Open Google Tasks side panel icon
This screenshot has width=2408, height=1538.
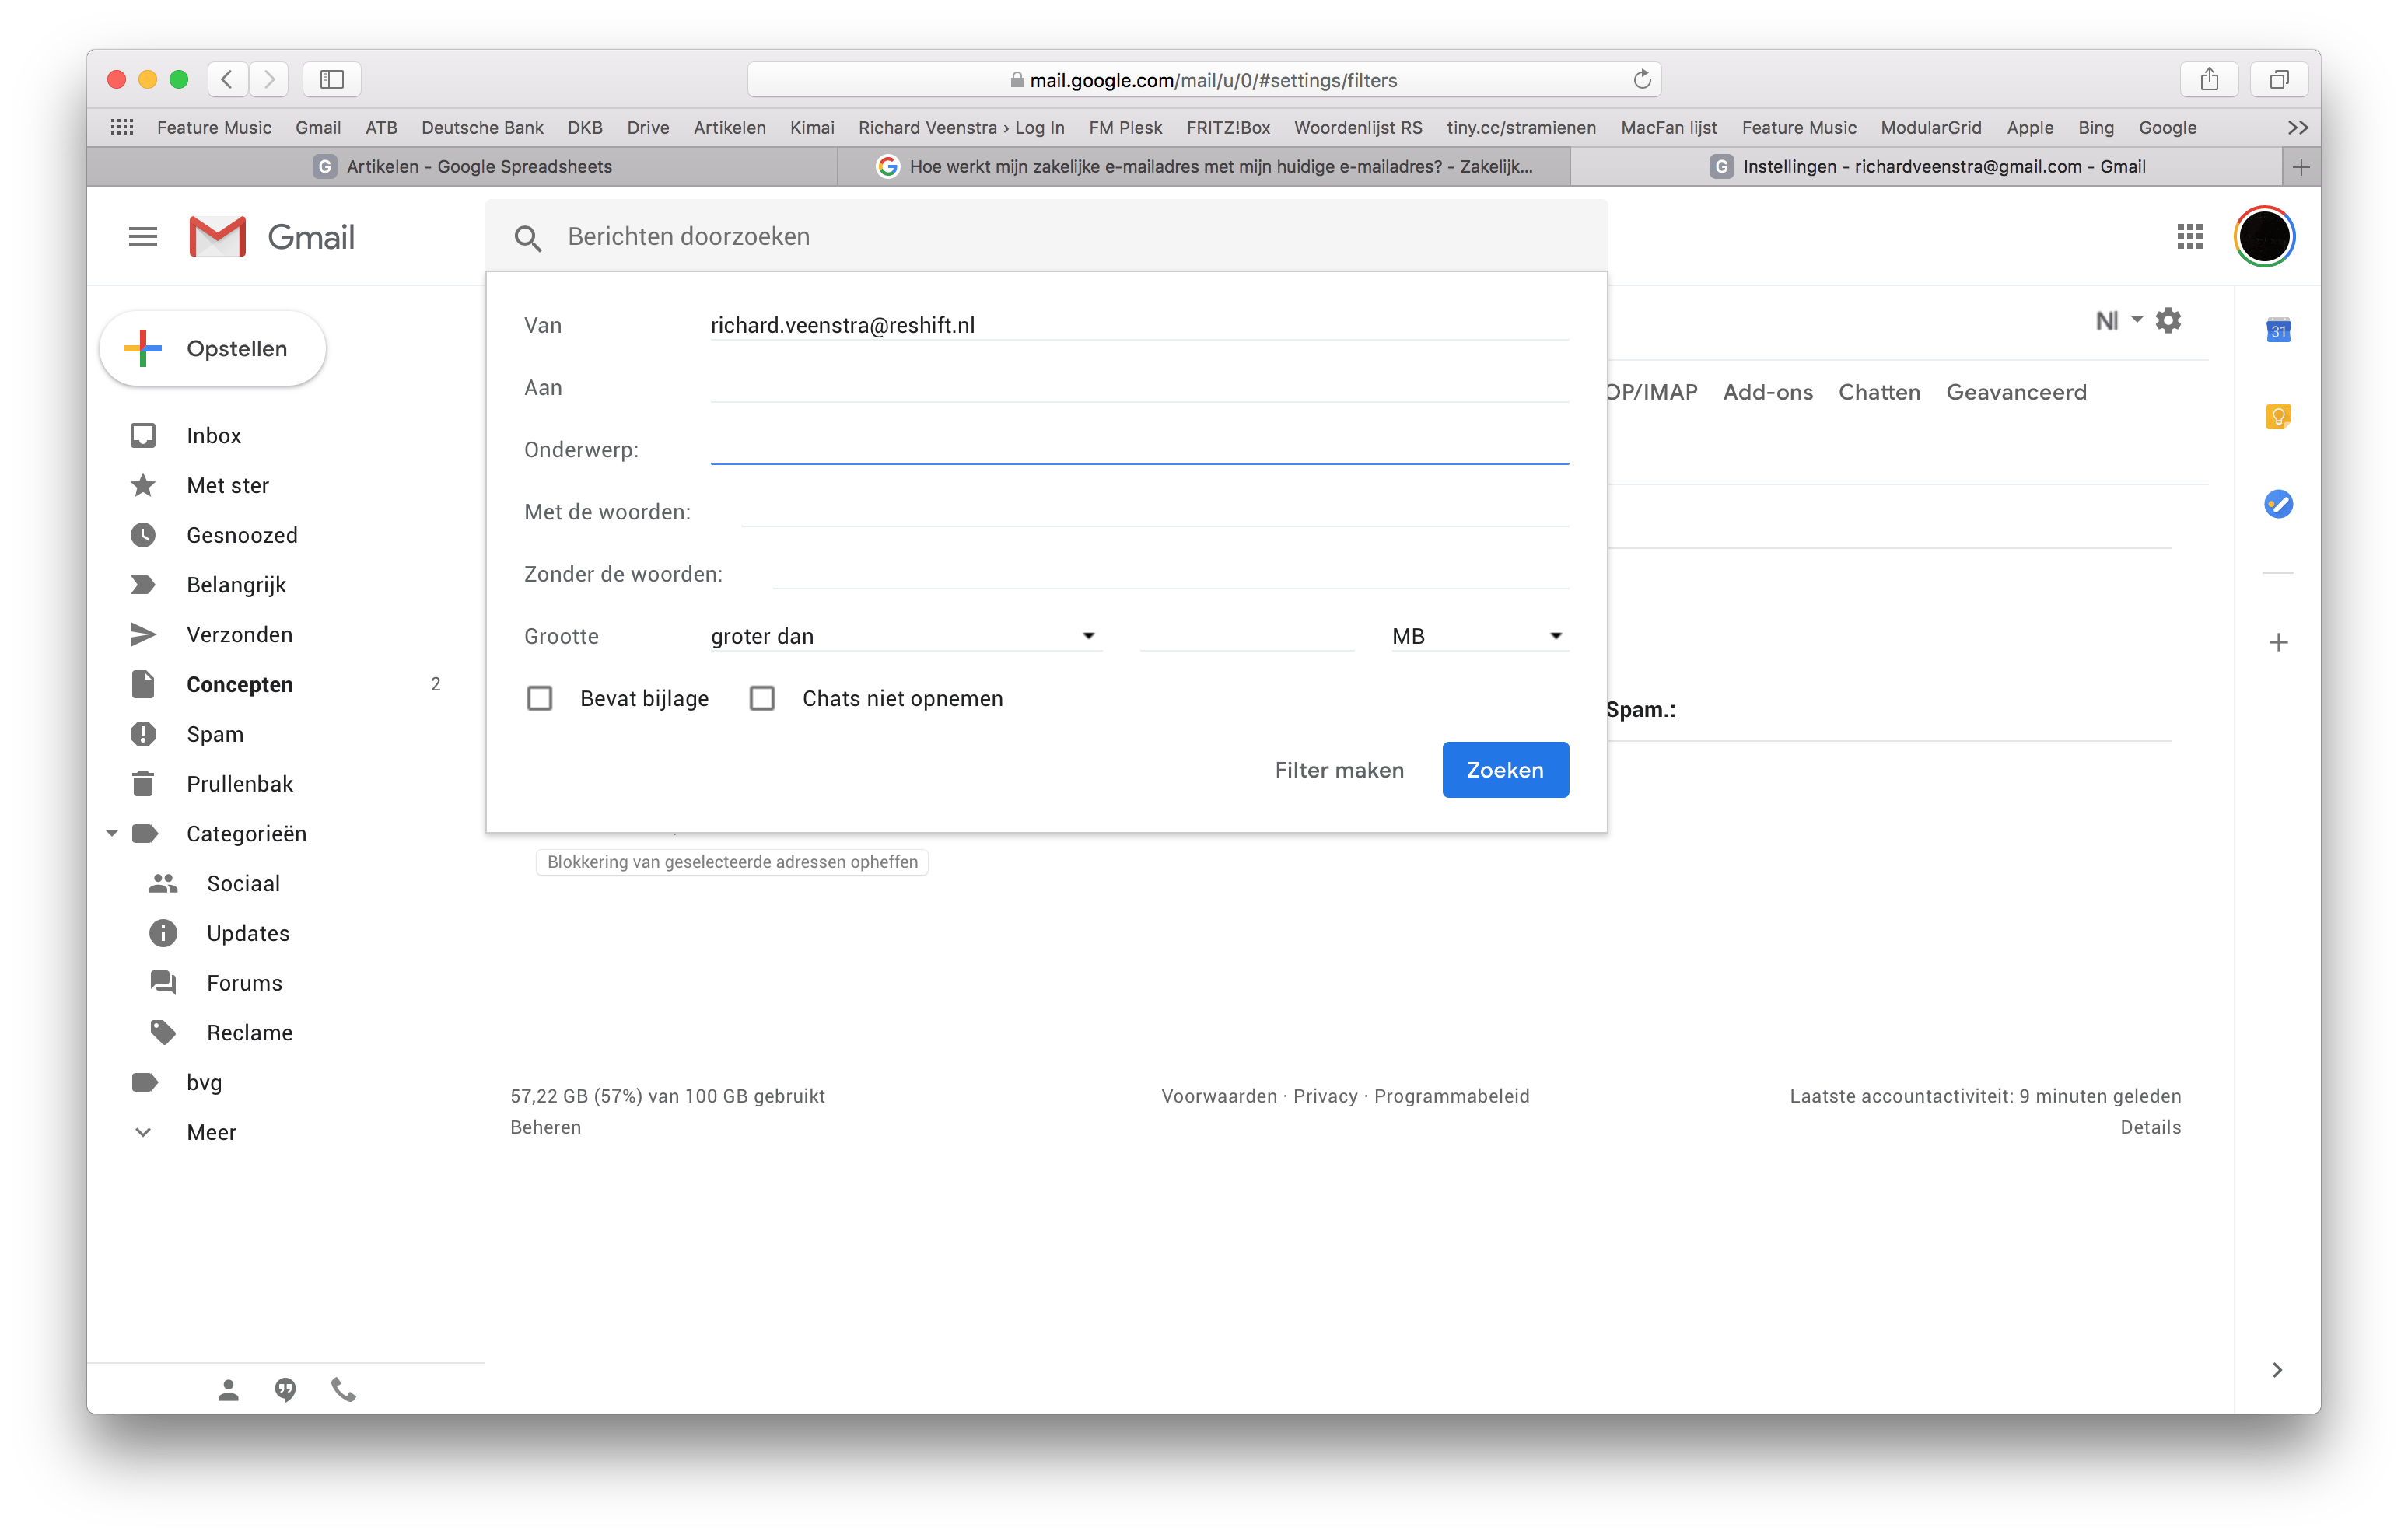(2278, 504)
